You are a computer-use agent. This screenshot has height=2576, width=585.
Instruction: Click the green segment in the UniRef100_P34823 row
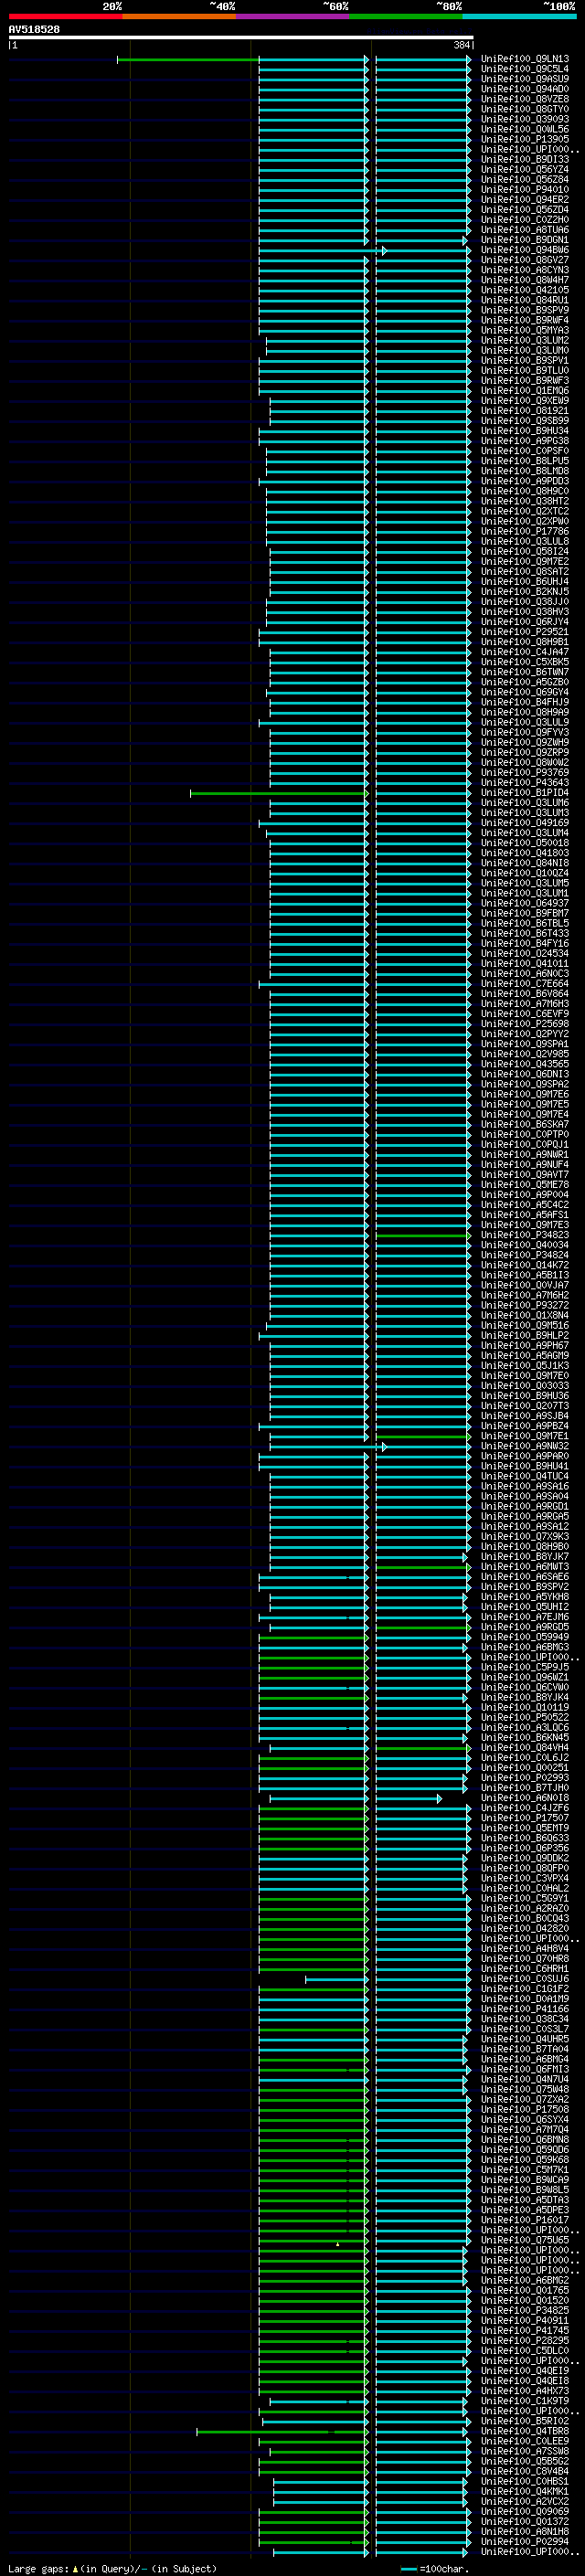click(x=422, y=1236)
